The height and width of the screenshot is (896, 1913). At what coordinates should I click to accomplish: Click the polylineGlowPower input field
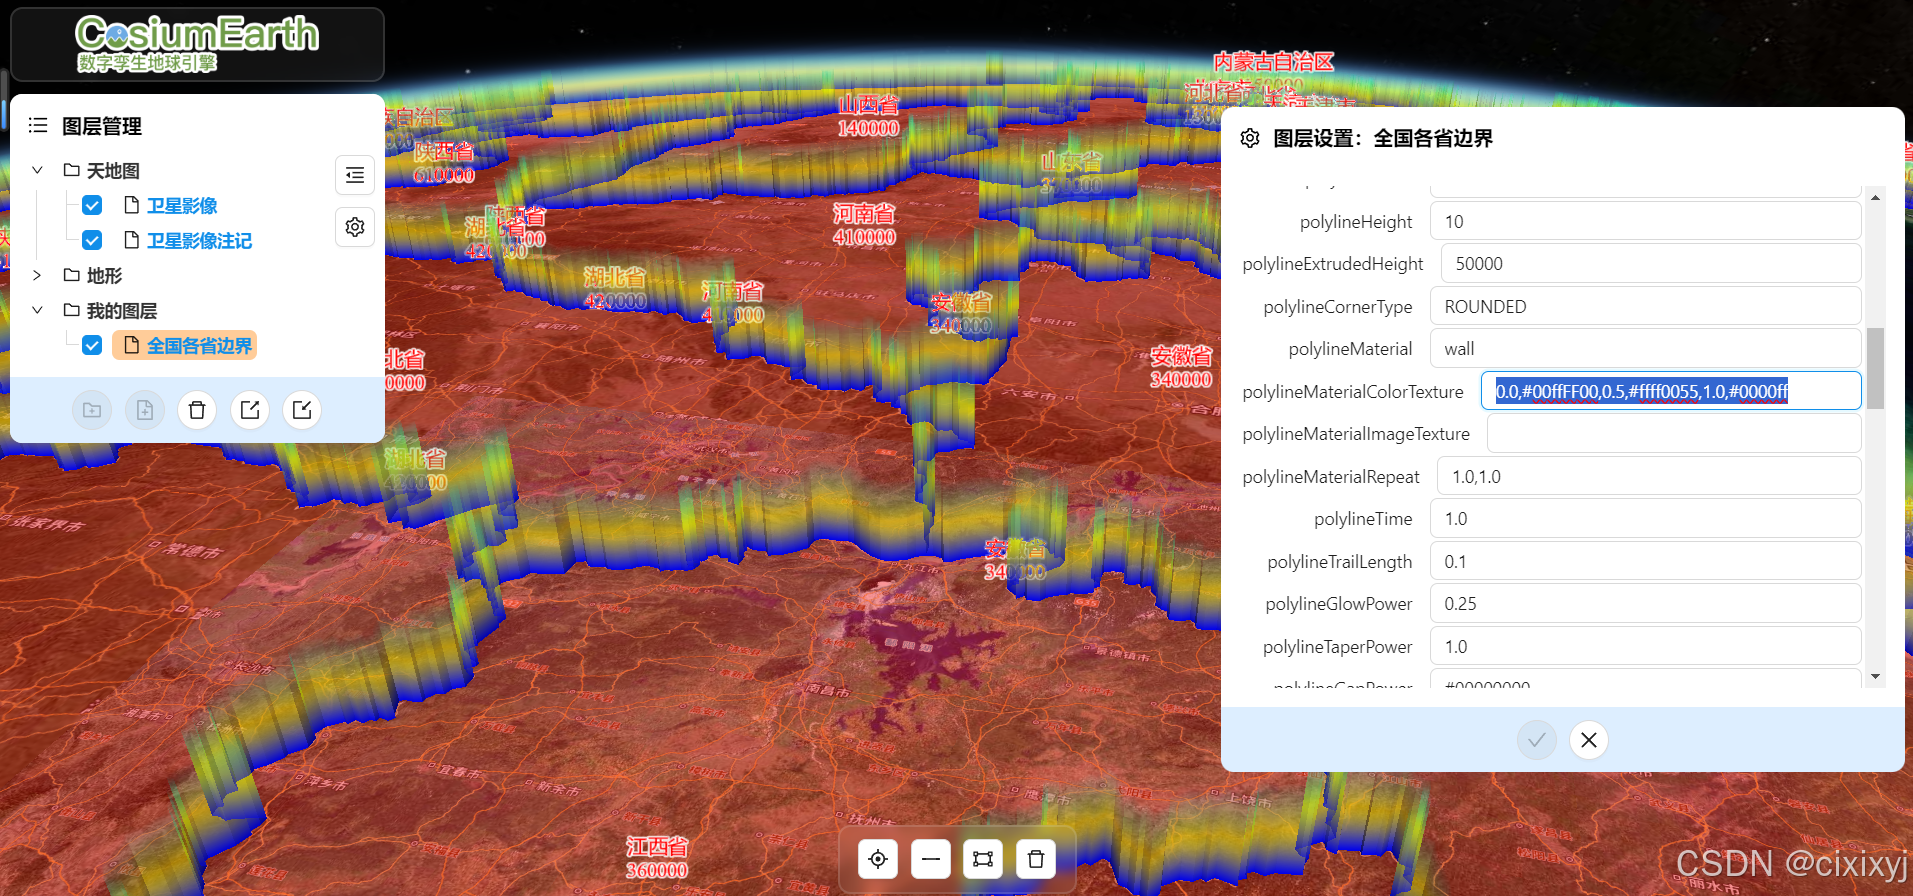point(1645,604)
